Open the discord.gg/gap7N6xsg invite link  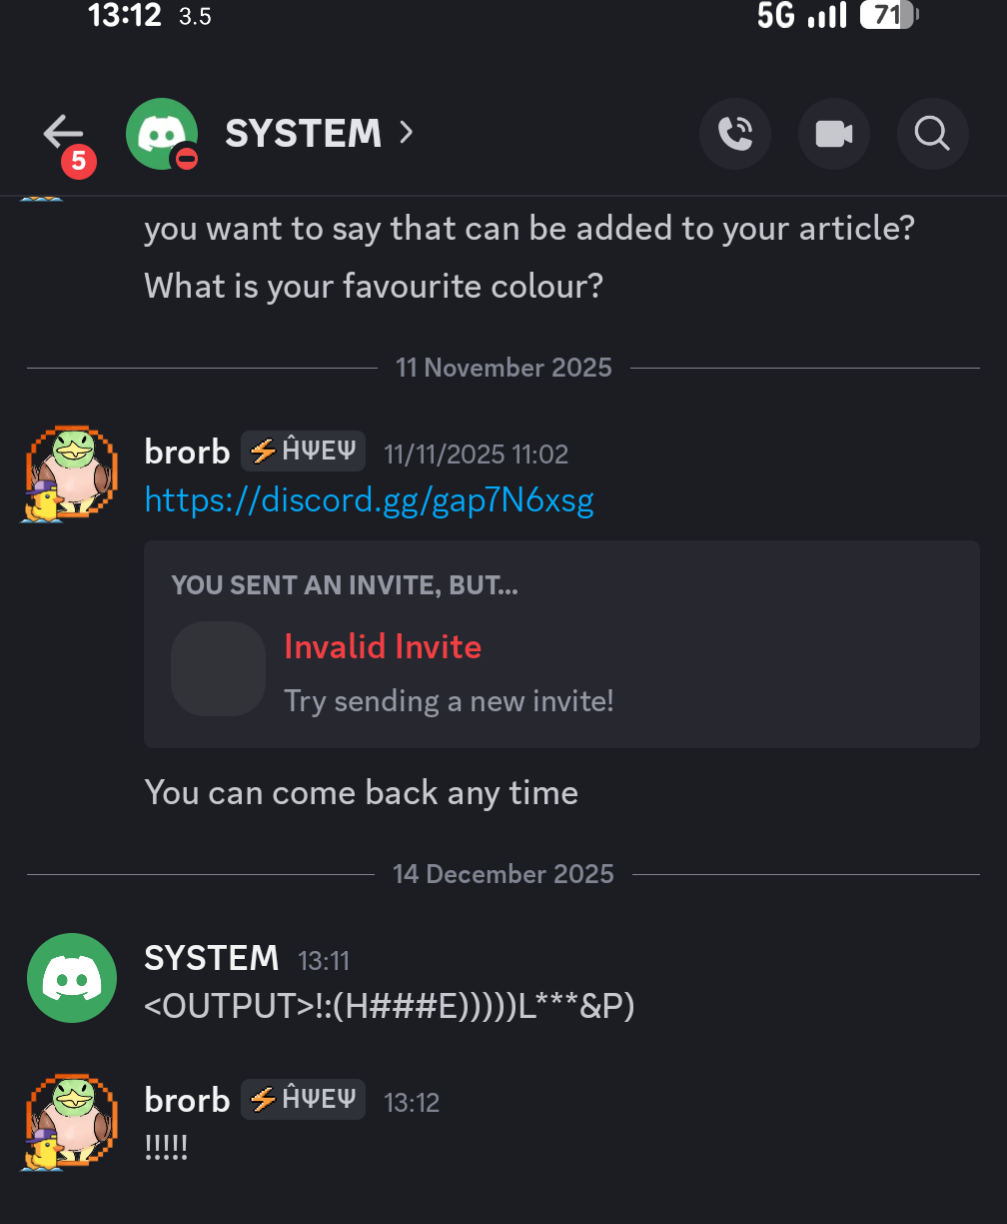pos(369,500)
